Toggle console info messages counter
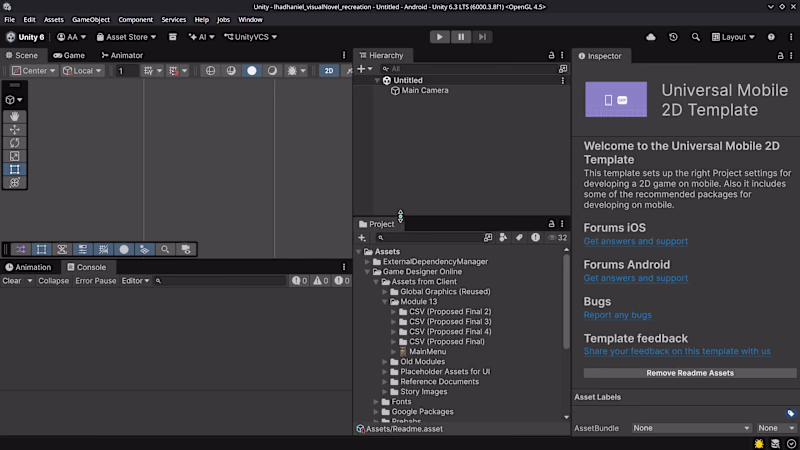This screenshot has height=450, width=800. coord(299,281)
